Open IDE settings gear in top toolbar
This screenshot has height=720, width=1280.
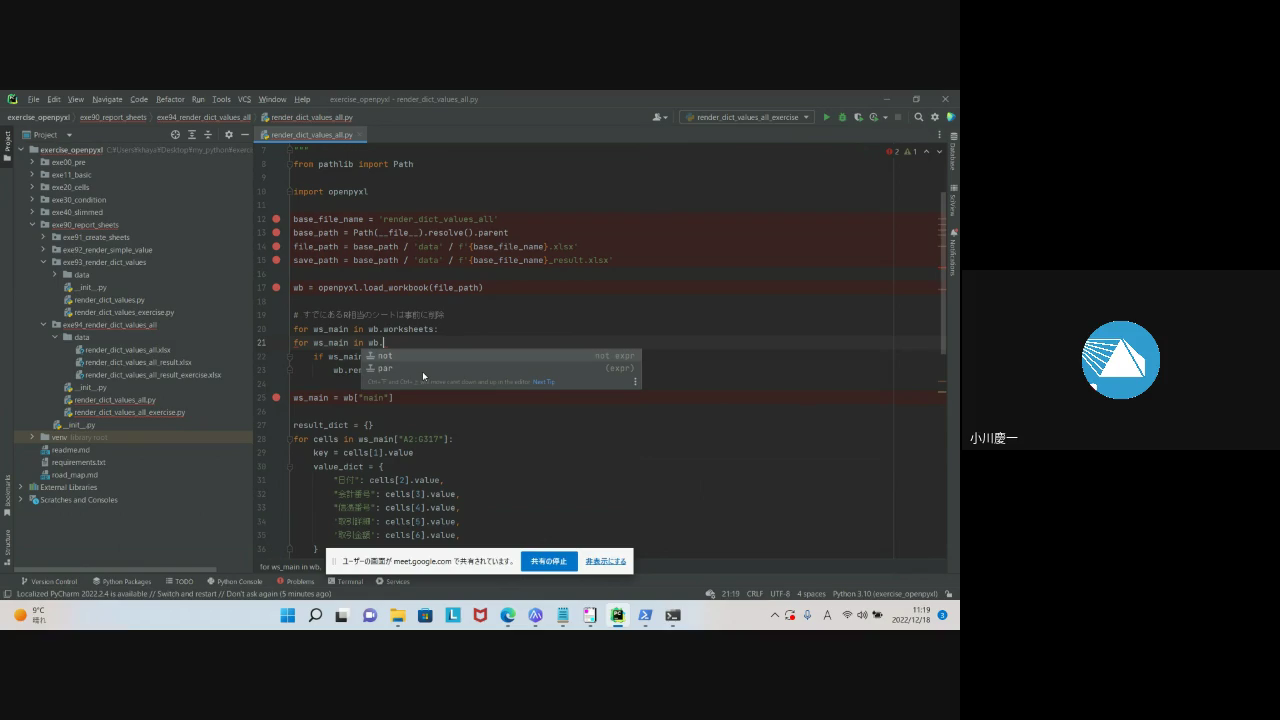tap(936, 117)
